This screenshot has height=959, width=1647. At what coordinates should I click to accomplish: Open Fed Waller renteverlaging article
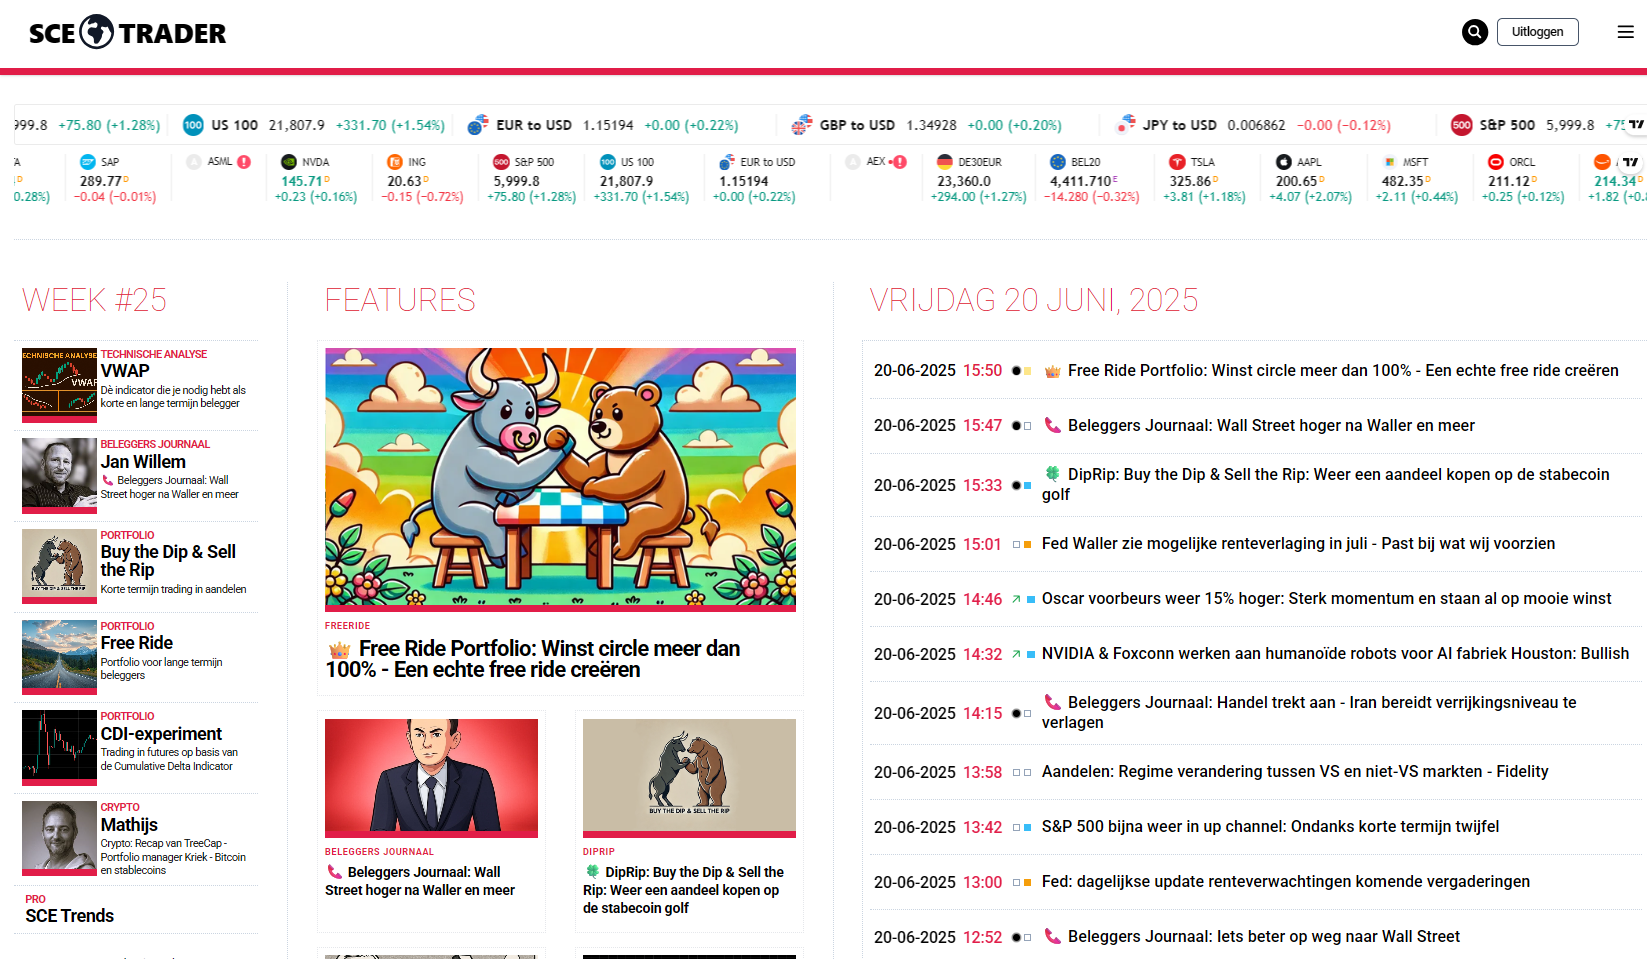pos(1298,543)
